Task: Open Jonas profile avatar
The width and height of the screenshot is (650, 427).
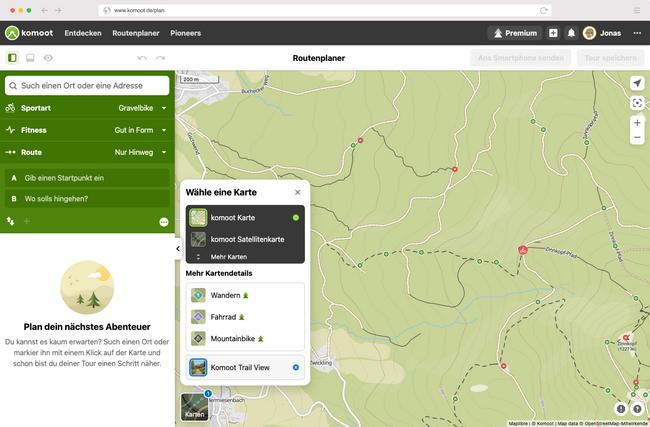Action: (x=589, y=33)
